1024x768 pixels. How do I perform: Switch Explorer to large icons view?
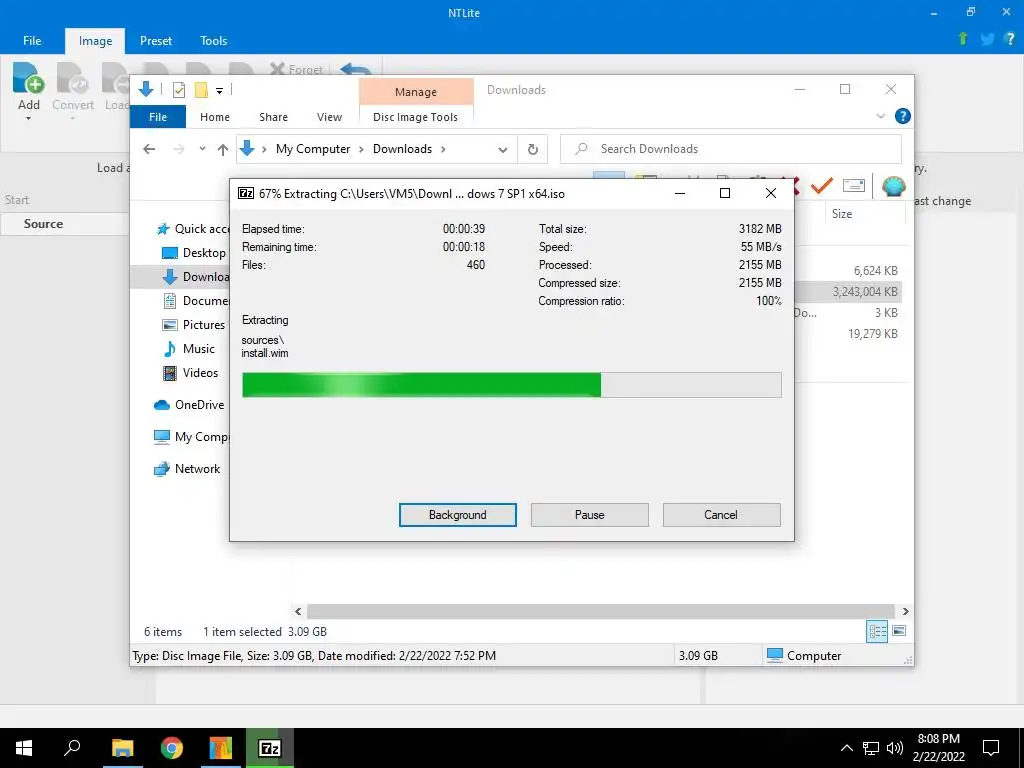pos(899,631)
